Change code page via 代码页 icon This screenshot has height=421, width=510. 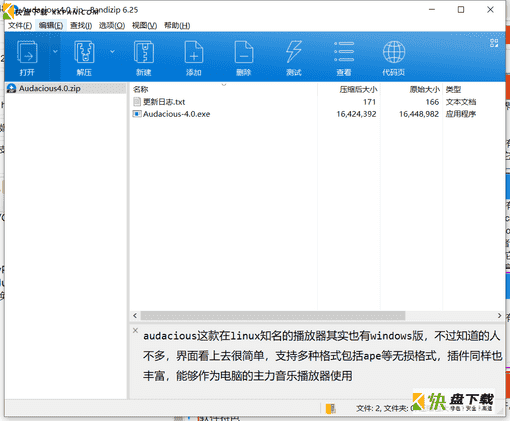(394, 57)
